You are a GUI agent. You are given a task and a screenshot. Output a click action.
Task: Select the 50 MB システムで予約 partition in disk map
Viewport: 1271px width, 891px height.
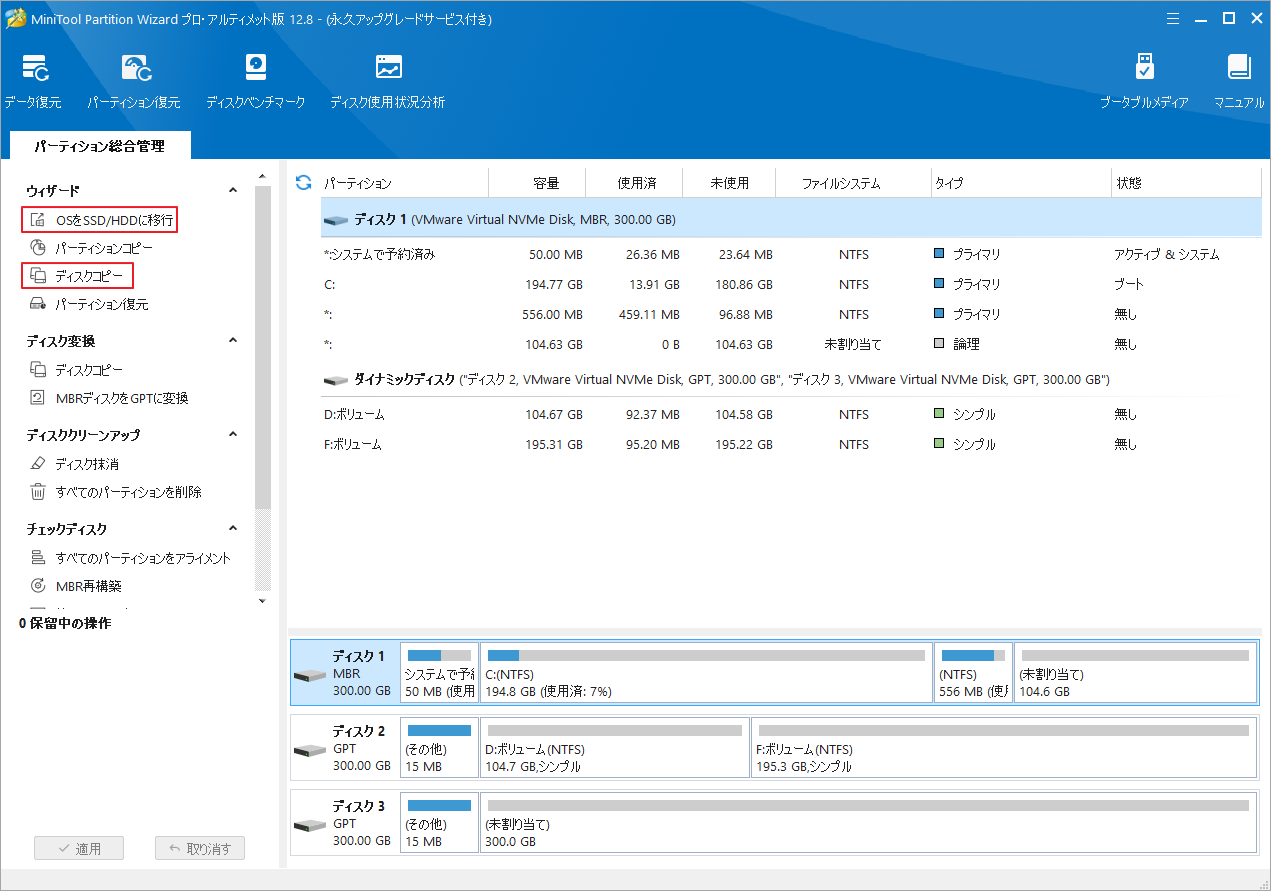(439, 673)
